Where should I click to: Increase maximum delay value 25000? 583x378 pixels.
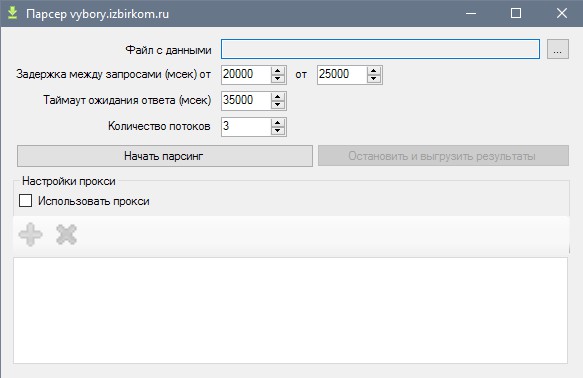374,71
